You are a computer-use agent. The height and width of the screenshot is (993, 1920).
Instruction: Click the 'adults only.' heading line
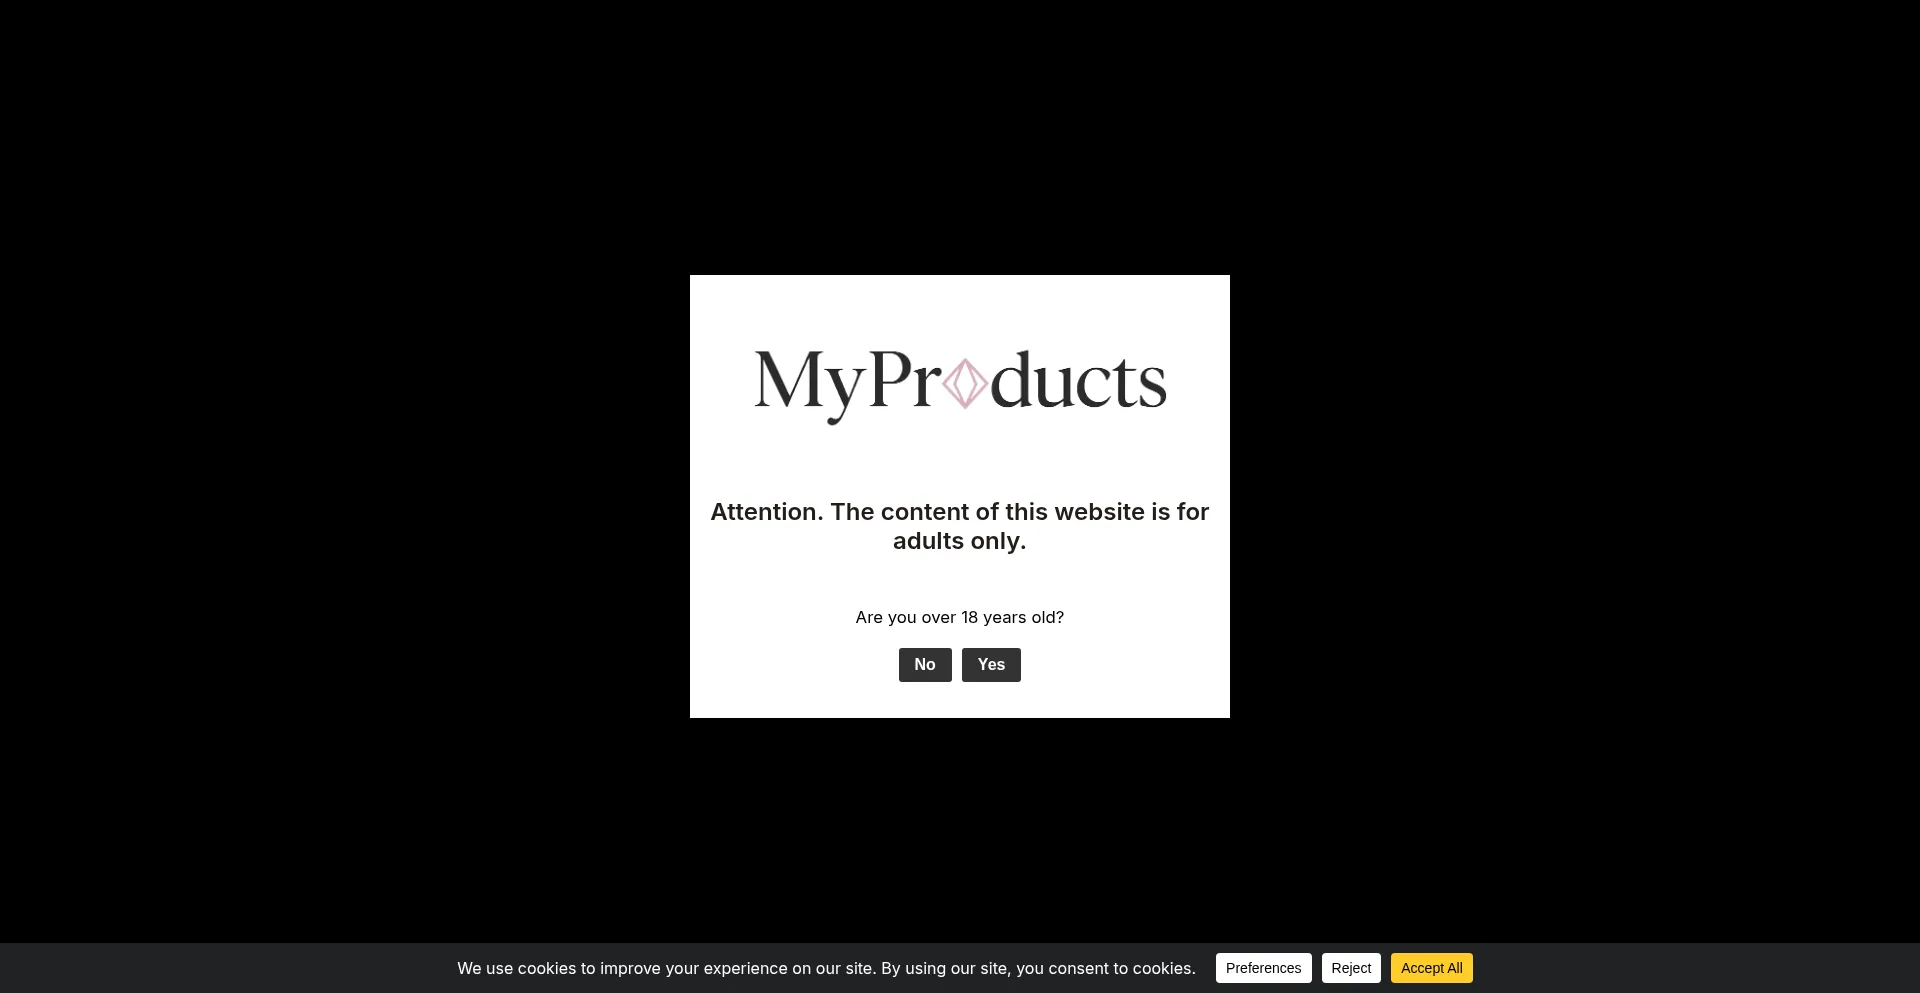(959, 541)
